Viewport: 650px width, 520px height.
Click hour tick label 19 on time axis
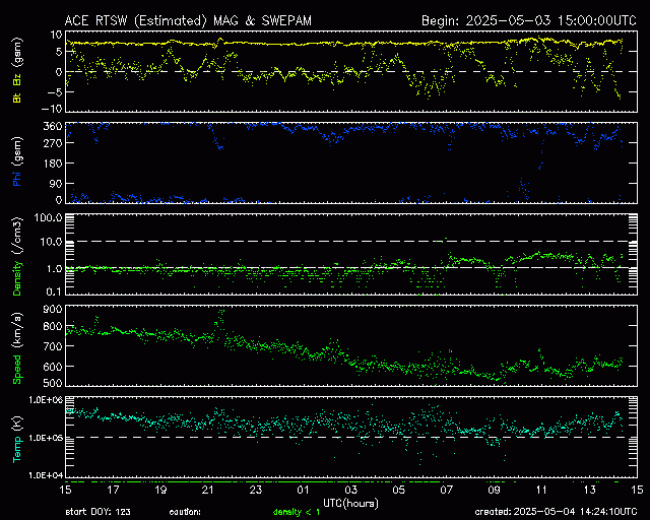tap(160, 490)
